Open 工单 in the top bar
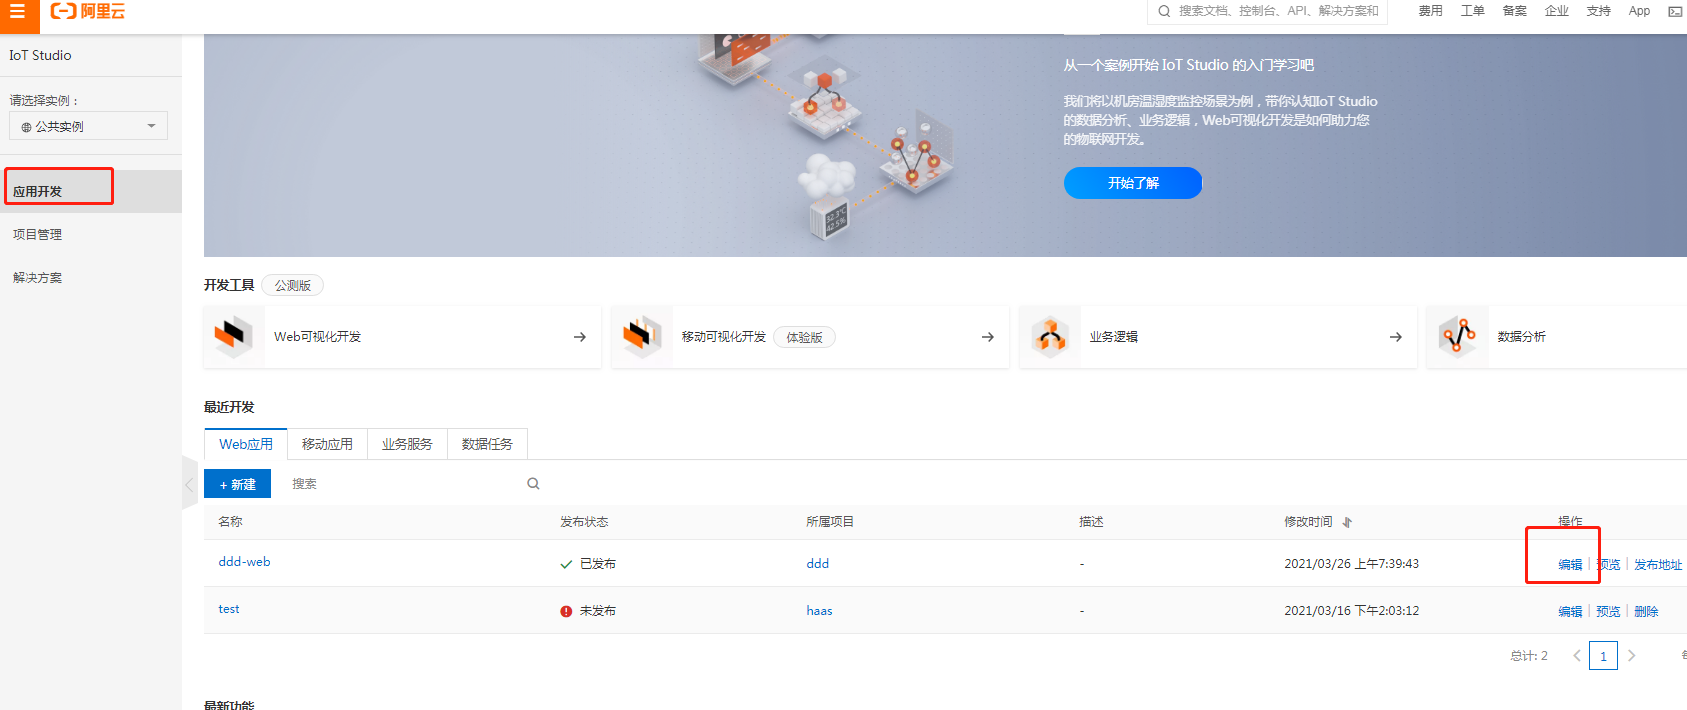Screen dimensions: 1687x710 (x=1472, y=11)
